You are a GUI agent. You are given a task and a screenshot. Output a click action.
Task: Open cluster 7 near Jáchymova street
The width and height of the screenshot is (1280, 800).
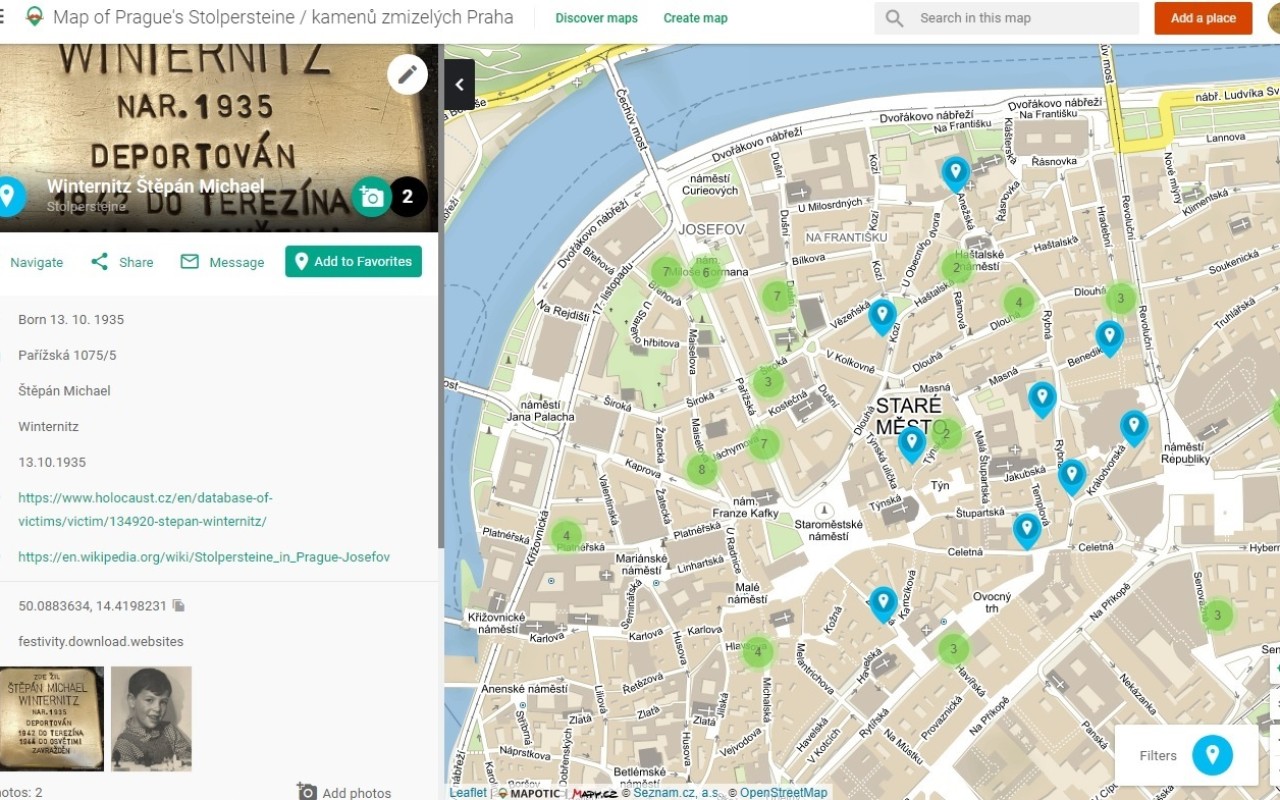coord(764,443)
